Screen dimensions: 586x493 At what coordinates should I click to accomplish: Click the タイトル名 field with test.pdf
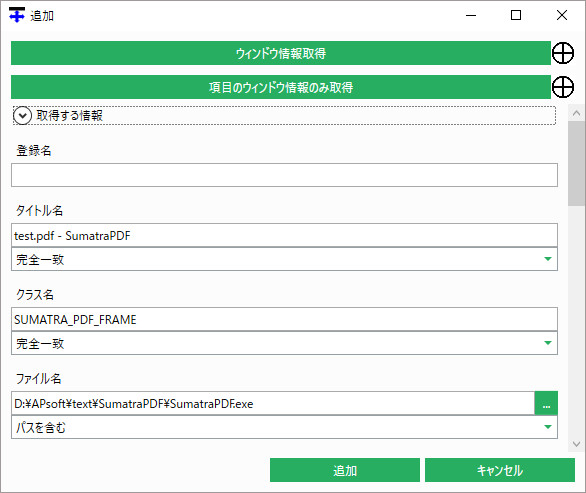click(284, 235)
